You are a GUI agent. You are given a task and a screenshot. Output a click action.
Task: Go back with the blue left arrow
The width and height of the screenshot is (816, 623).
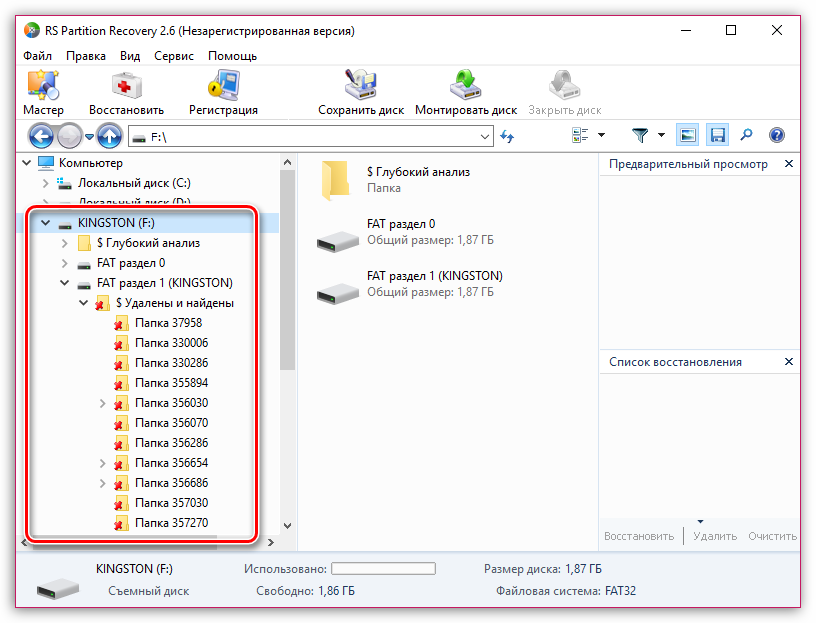click(41, 136)
